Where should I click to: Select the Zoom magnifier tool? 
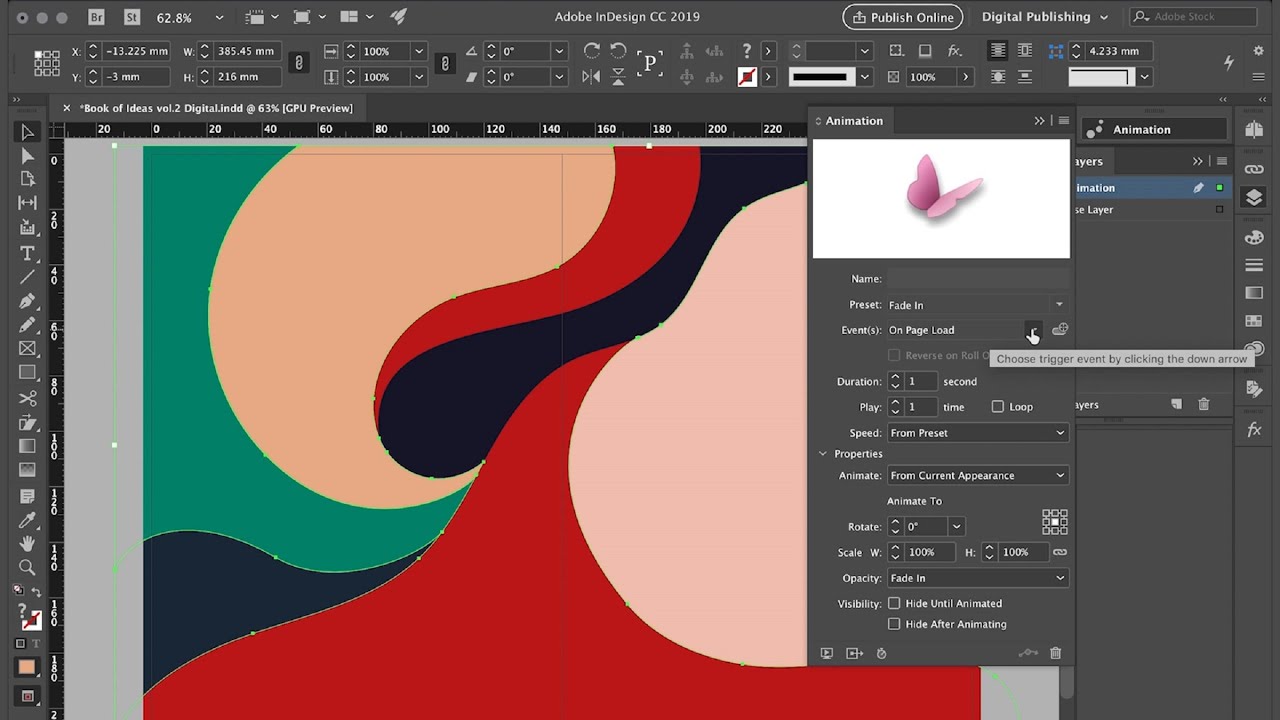[27, 567]
